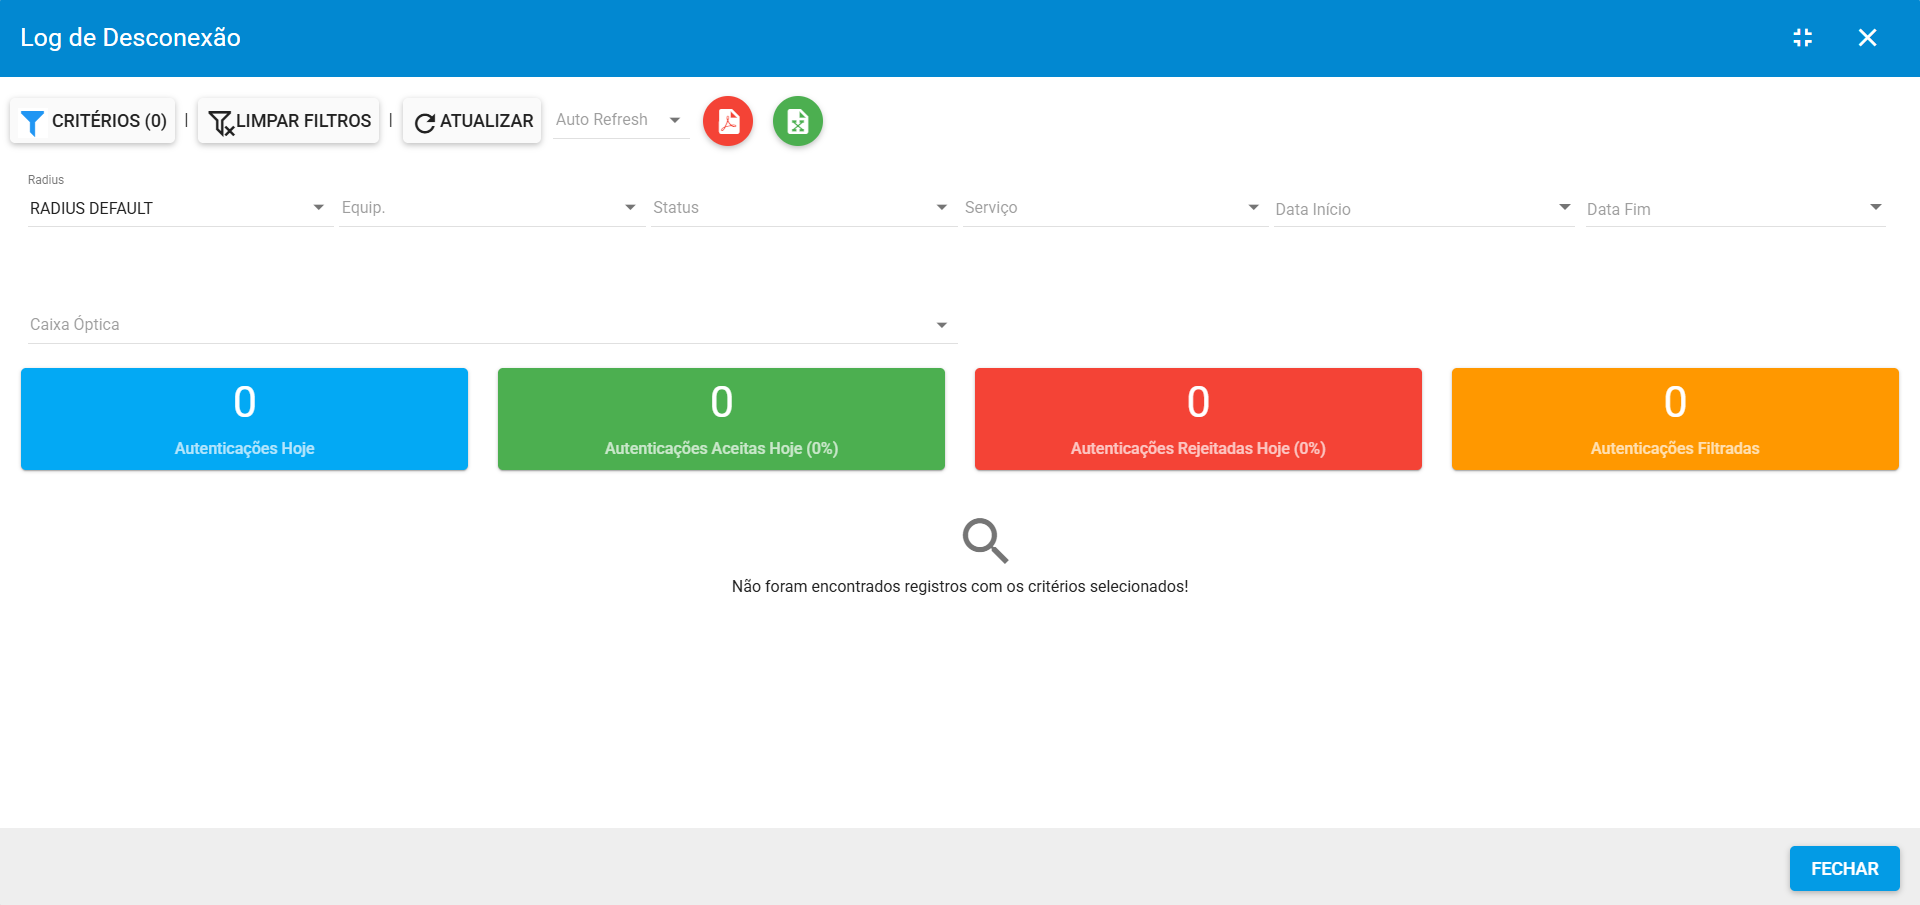The width and height of the screenshot is (1920, 905).
Task: Open the Data Início date selector
Action: coord(1423,209)
